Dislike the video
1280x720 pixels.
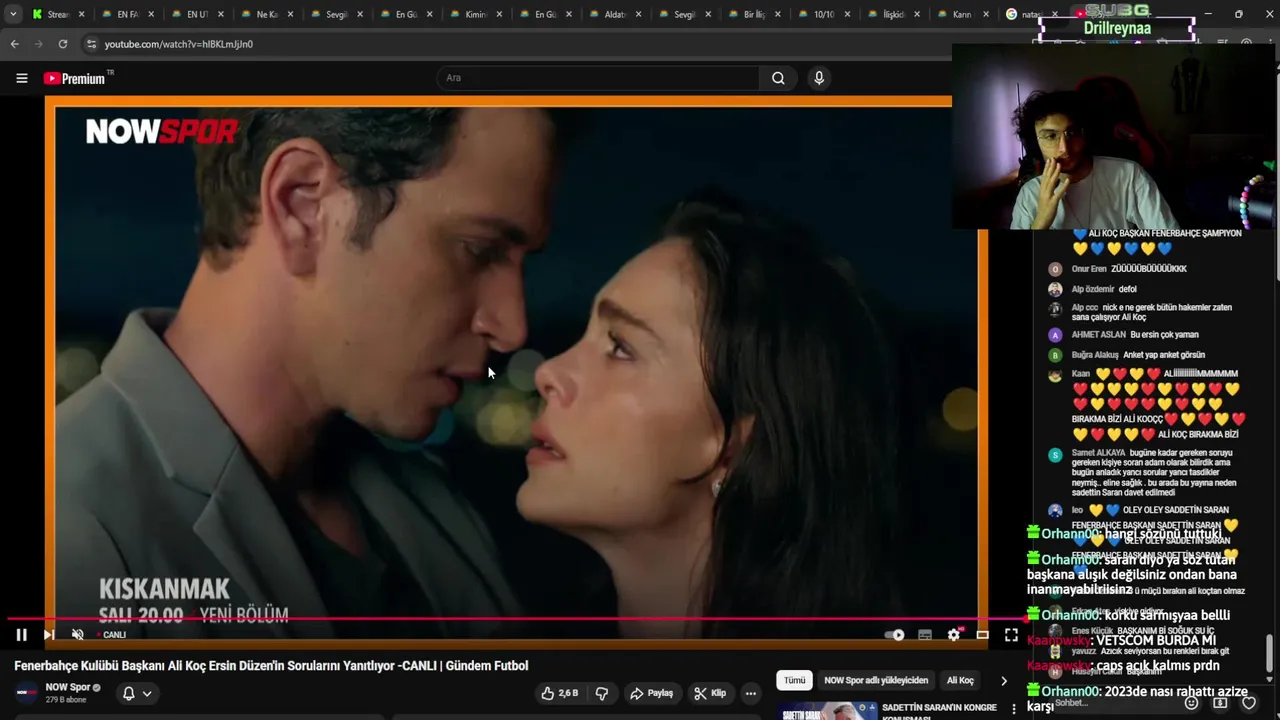tap(602, 693)
